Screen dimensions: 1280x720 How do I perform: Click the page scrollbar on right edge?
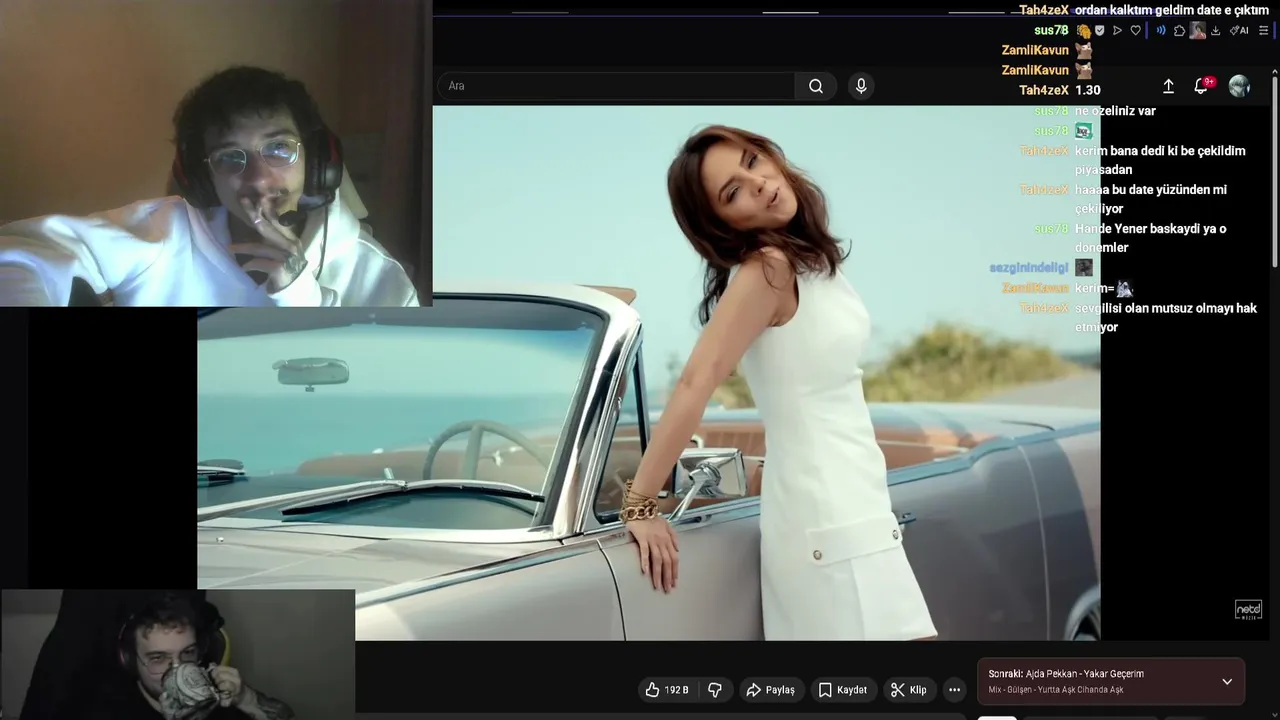click(x=1274, y=170)
